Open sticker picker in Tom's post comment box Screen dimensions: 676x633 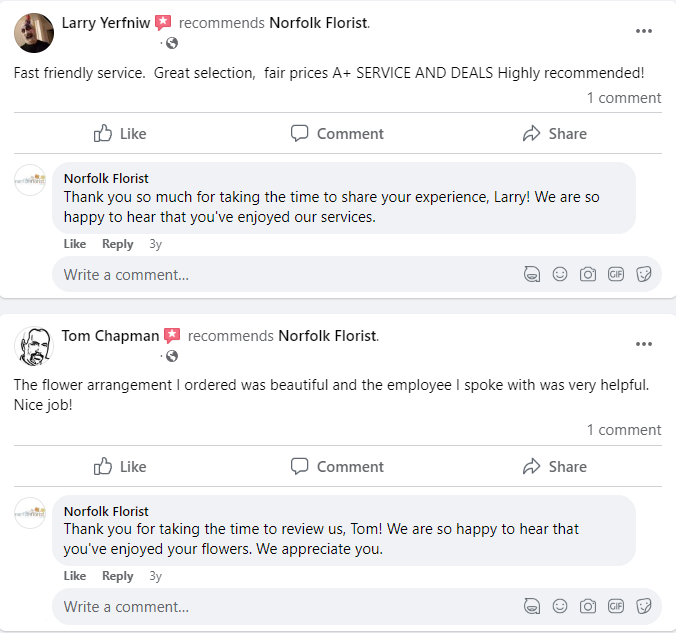pos(644,606)
